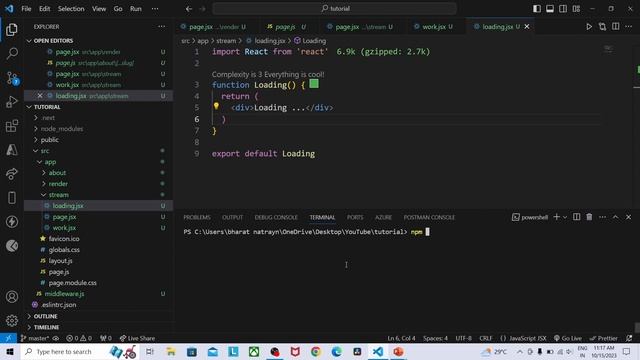The height and width of the screenshot is (360, 640).
Task: Open the Run menu
Action: click(x=136, y=9)
